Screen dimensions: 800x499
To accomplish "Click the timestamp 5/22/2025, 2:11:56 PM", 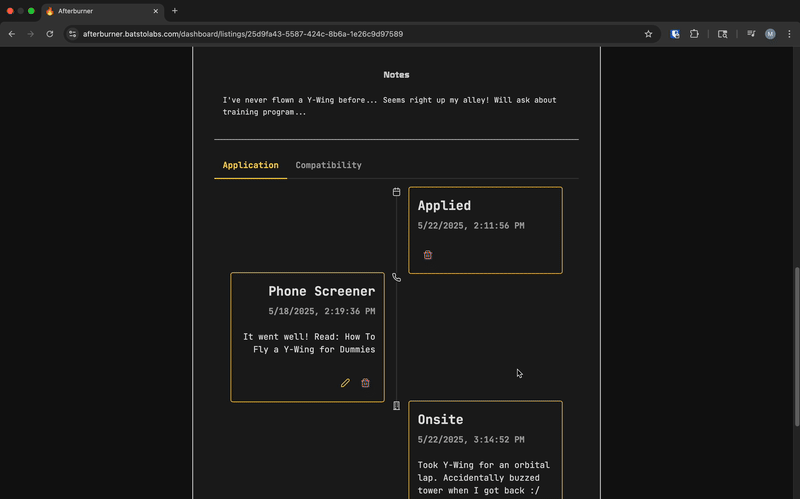I will pos(471,226).
